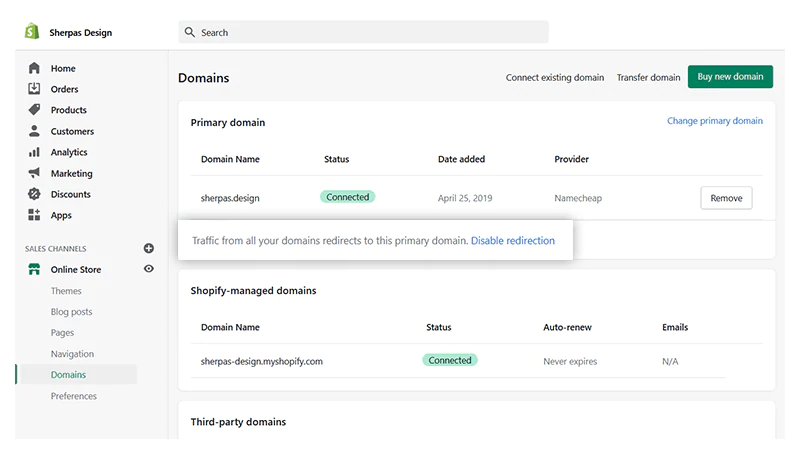
Task: Click the Marketing megaphone icon
Action: point(34,173)
